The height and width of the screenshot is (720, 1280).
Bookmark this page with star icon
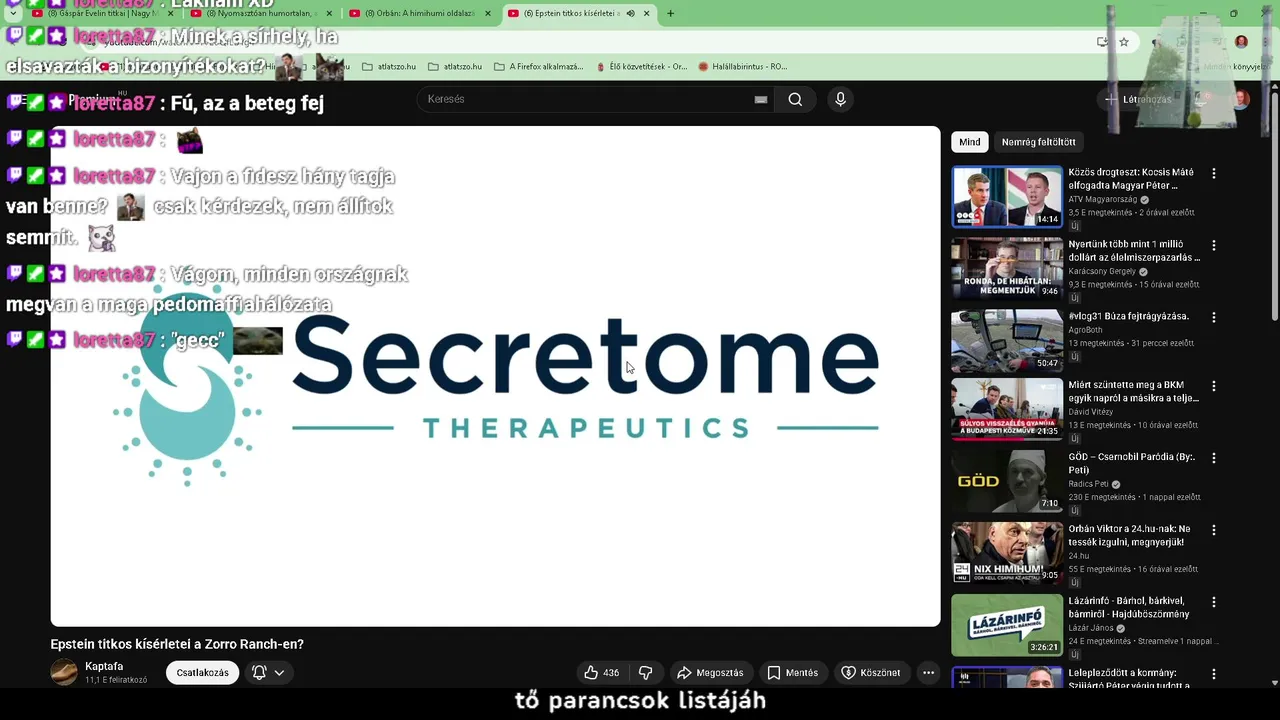pos(1124,42)
